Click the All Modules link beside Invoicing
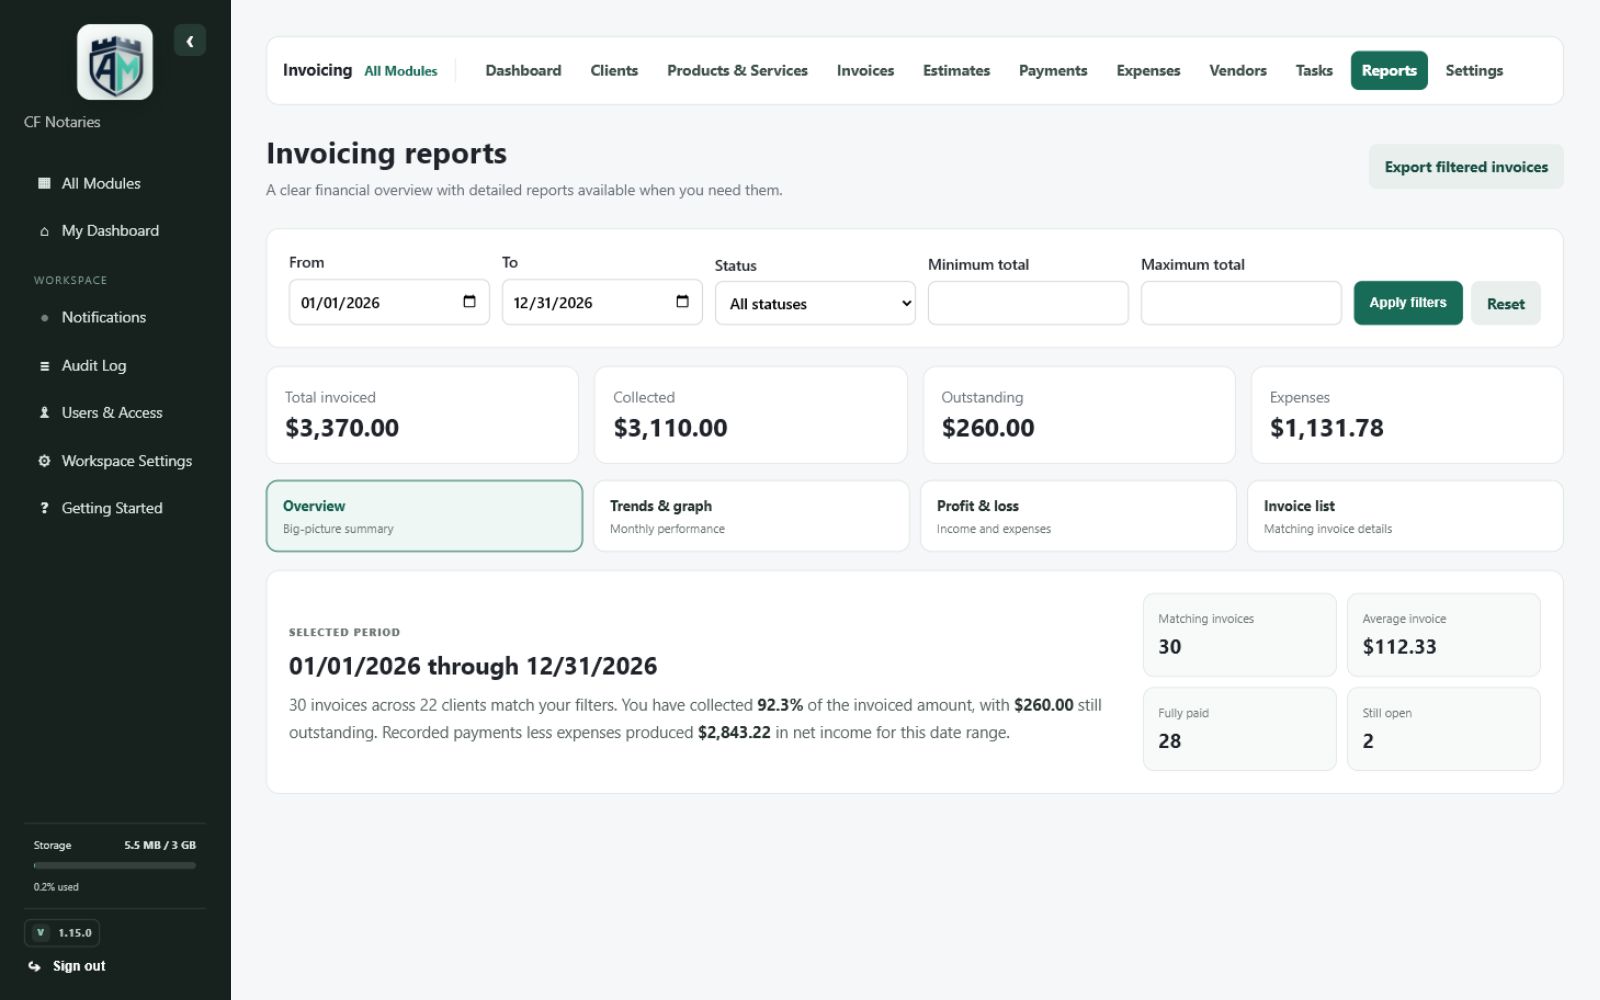 click(x=401, y=71)
